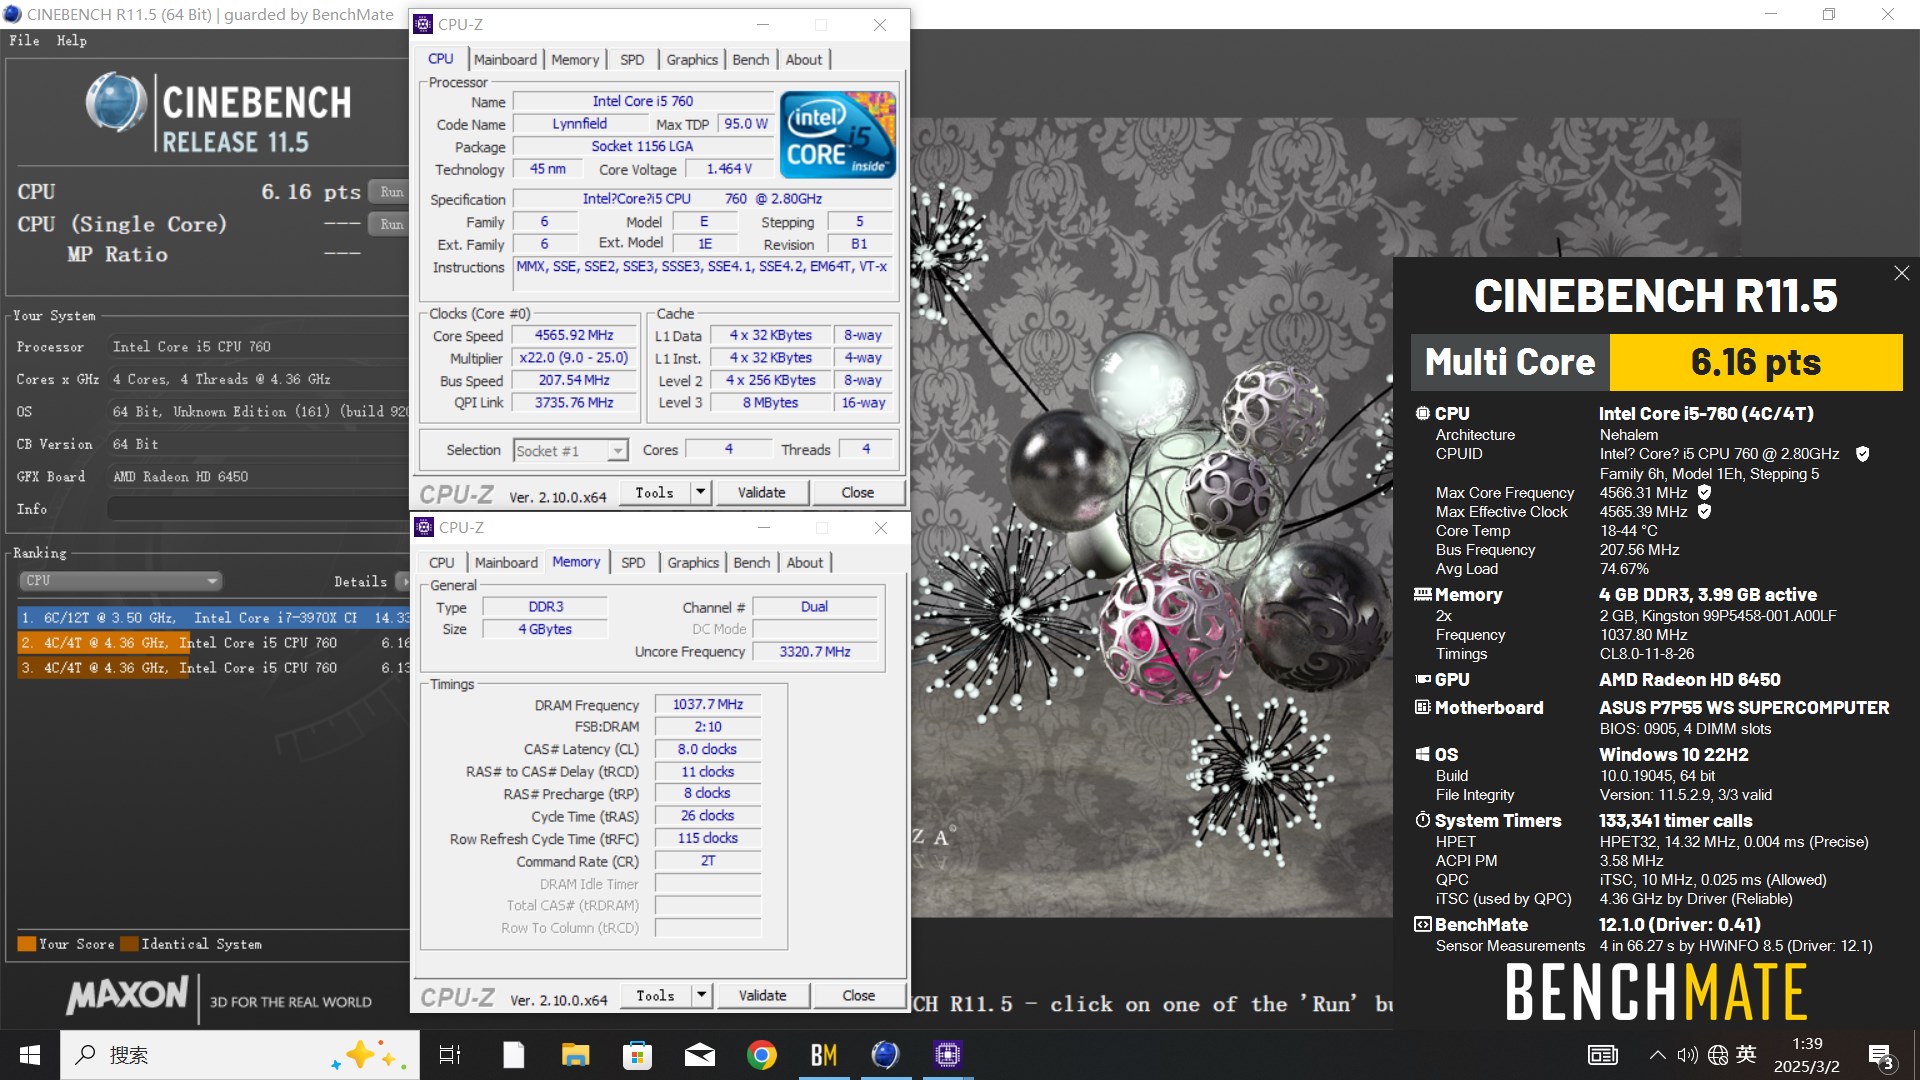Click the search highlights sparkle icon
This screenshot has width=1920, height=1080.
tap(368, 1055)
